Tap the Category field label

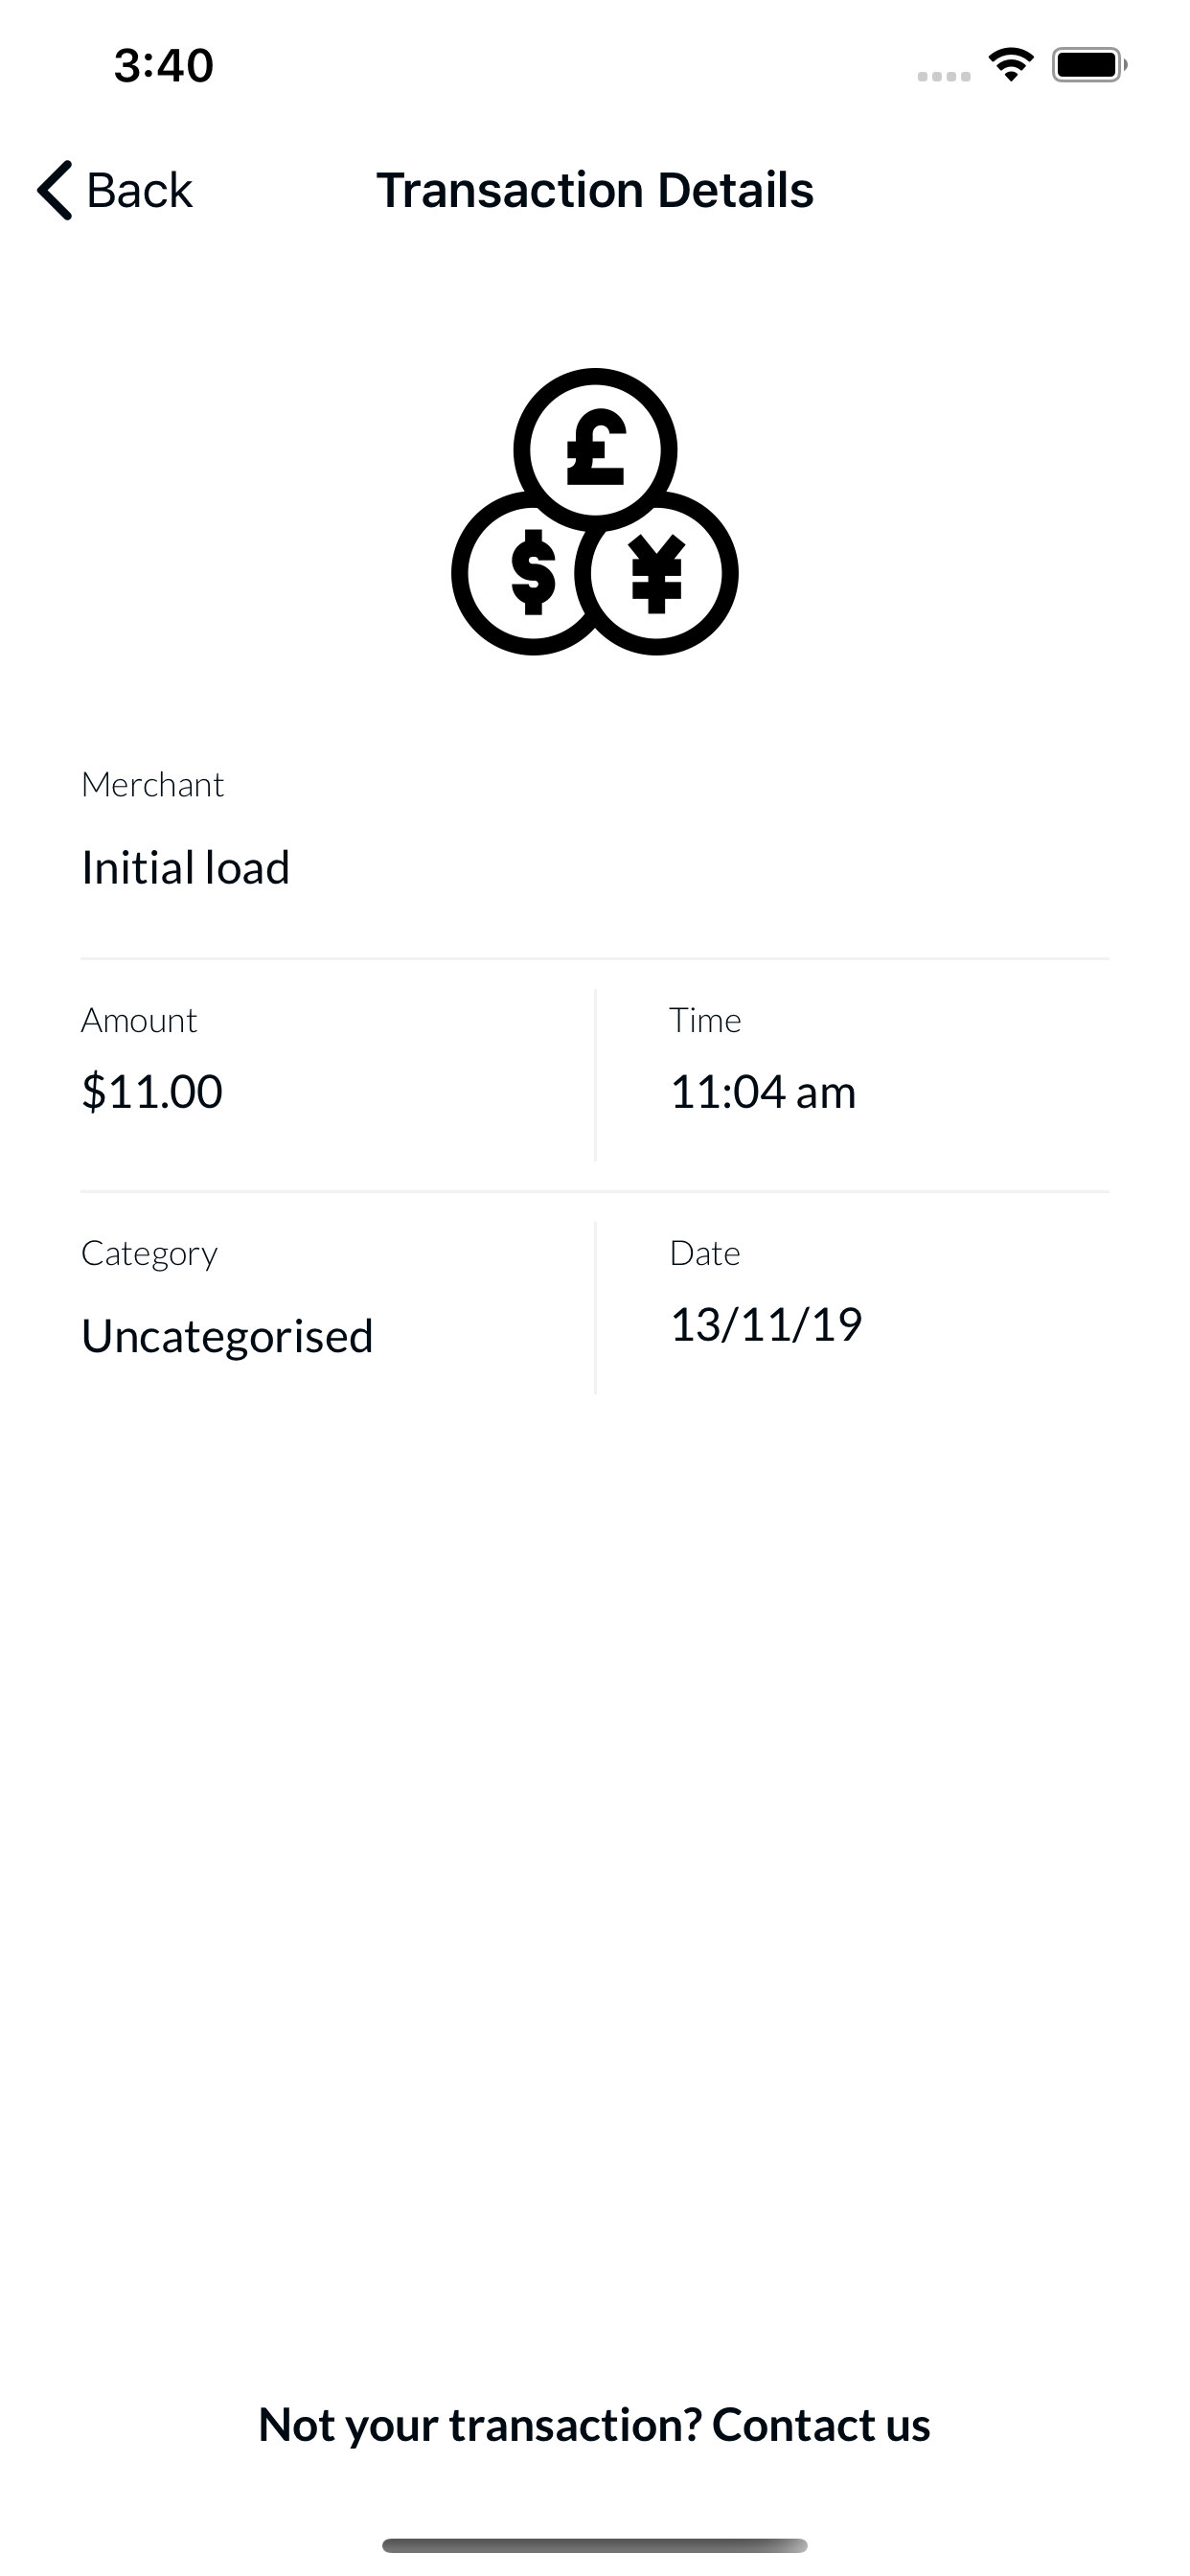click(149, 1253)
